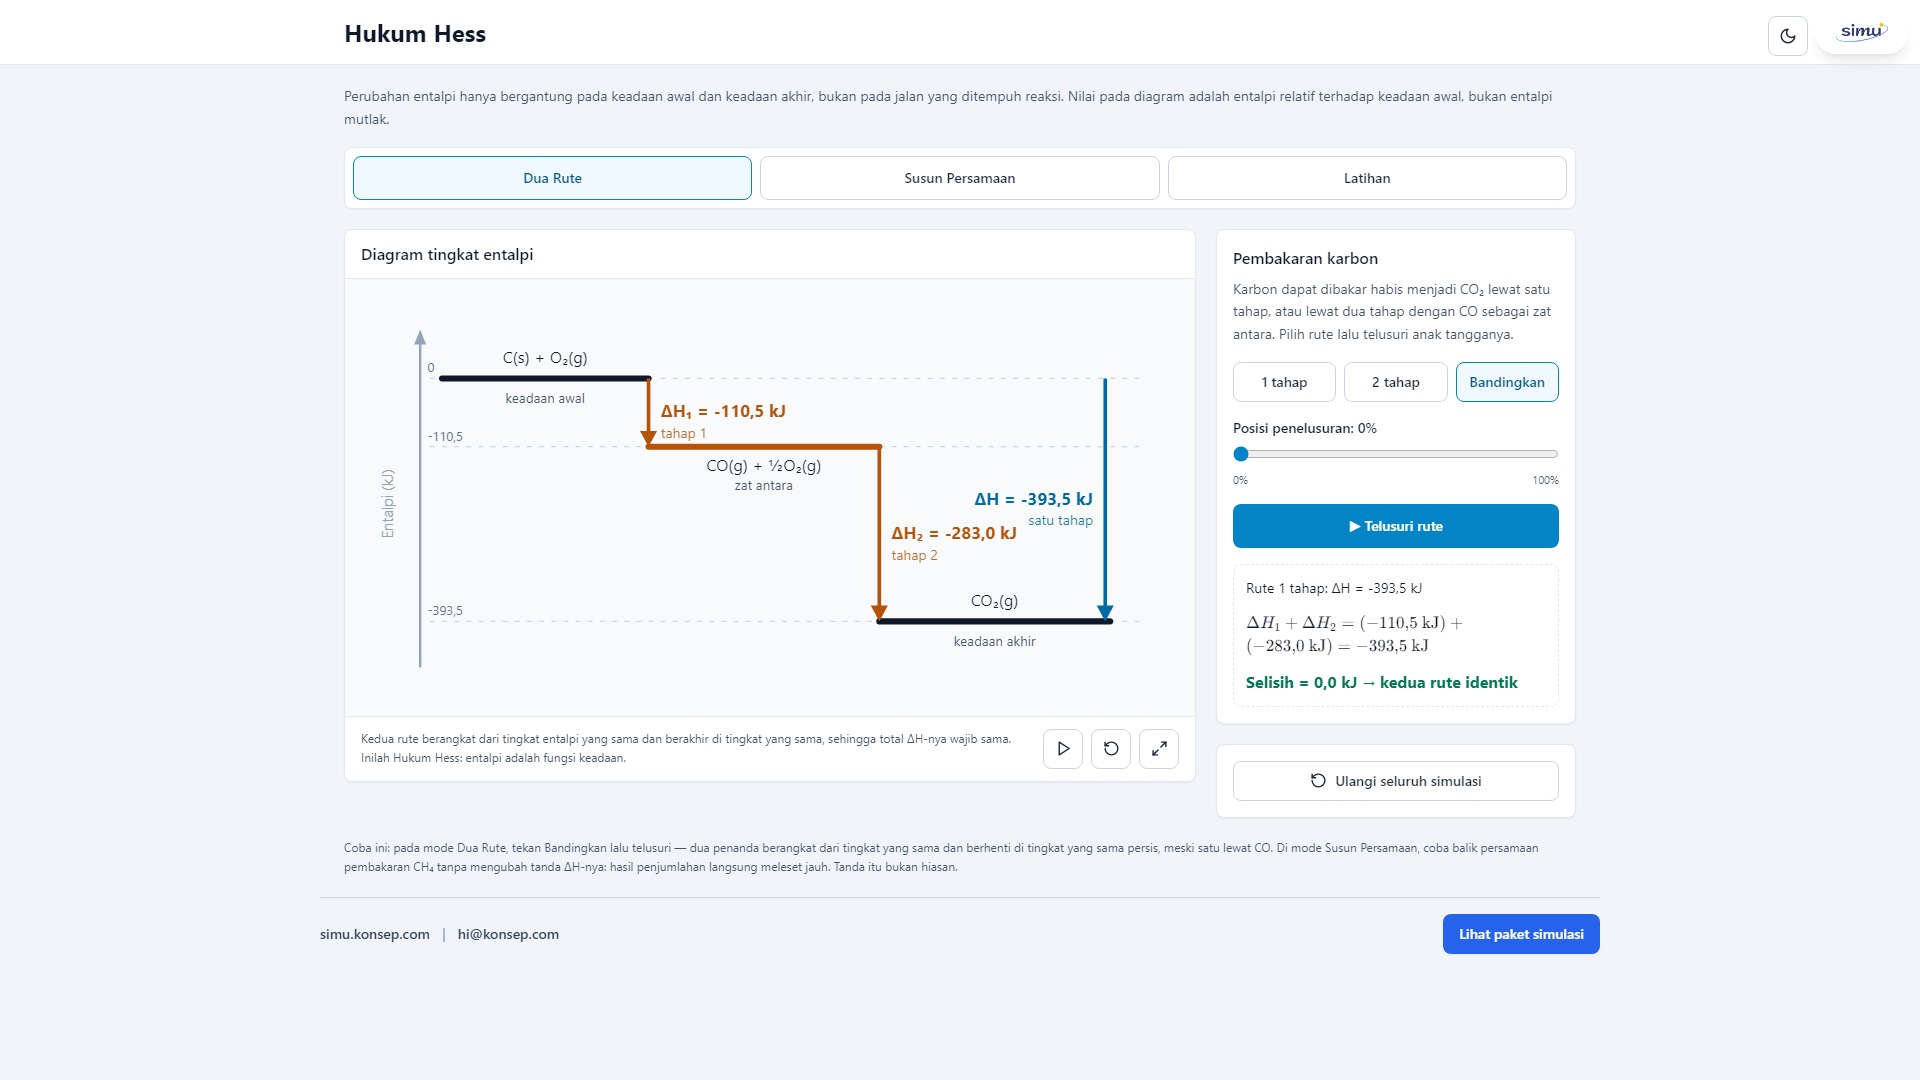Click the Posisi penelusuran slider handle

pyautogui.click(x=1241, y=454)
